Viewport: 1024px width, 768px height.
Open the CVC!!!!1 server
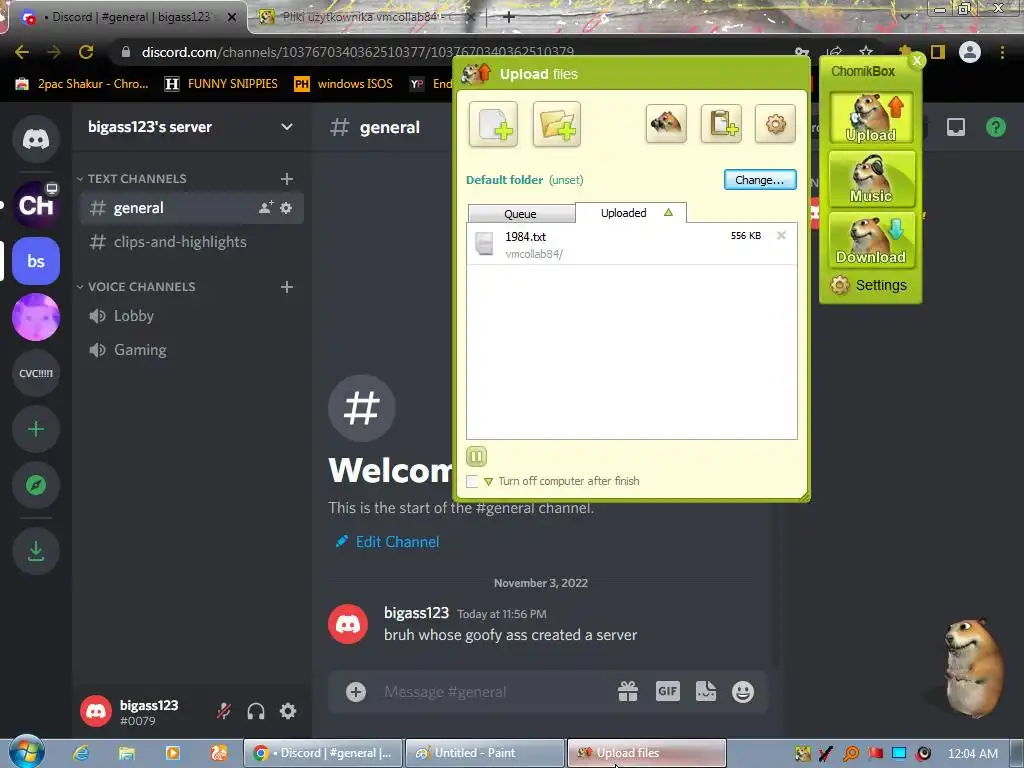[36, 374]
